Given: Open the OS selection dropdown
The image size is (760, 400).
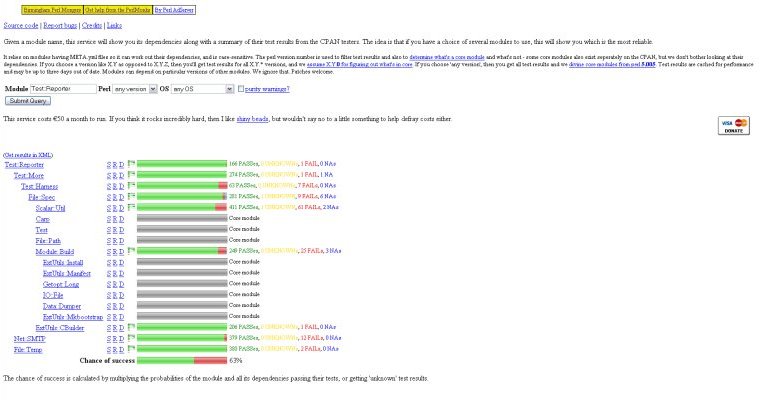Looking at the screenshot, I should [x=201, y=89].
